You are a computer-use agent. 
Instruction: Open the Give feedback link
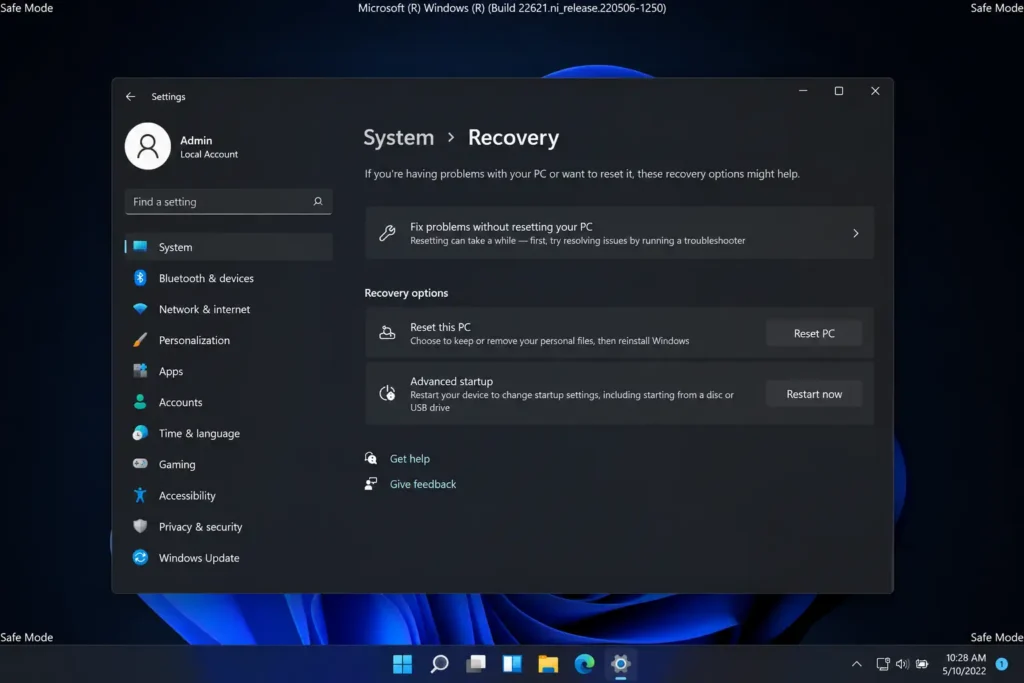[x=423, y=484]
